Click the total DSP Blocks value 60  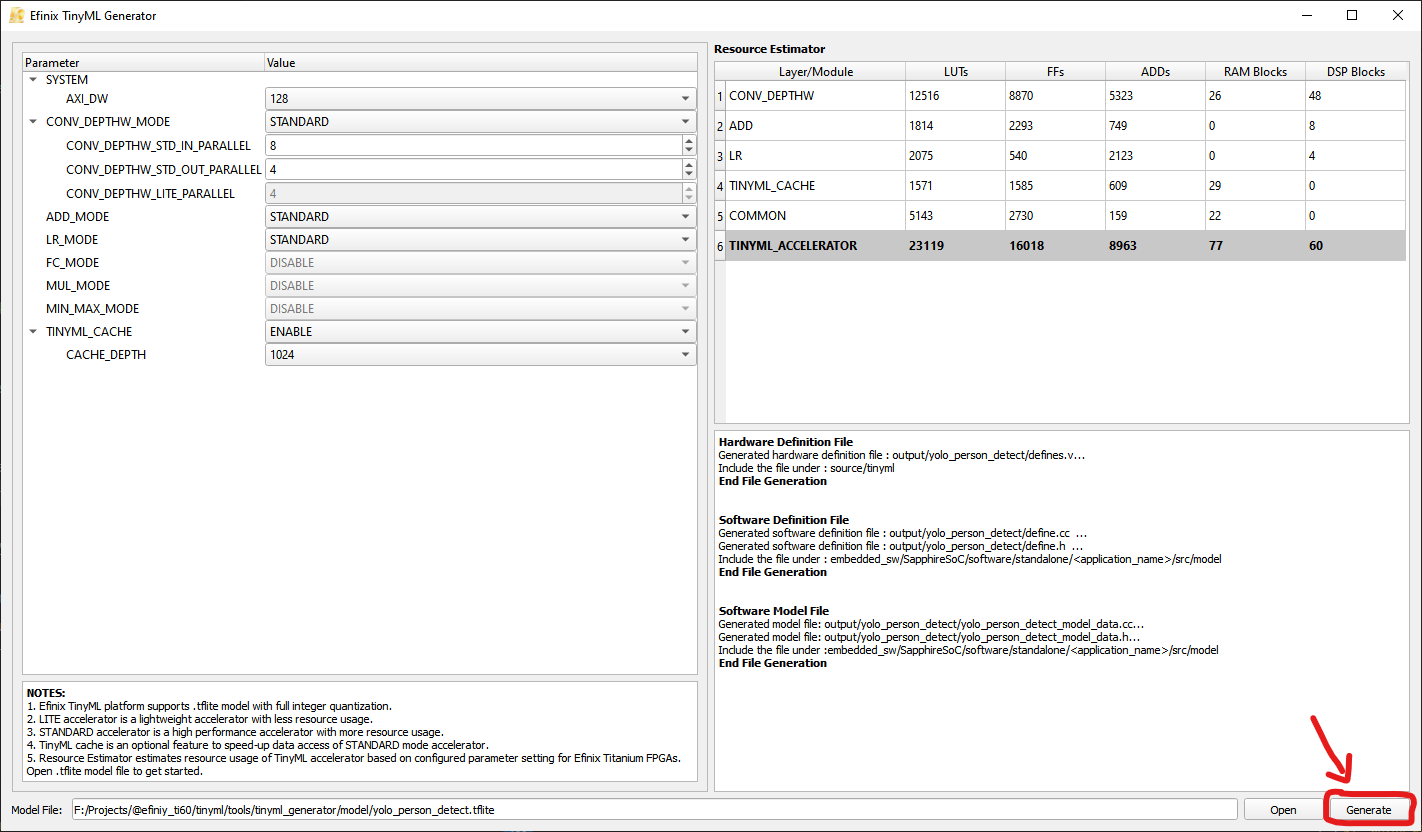click(x=1355, y=246)
